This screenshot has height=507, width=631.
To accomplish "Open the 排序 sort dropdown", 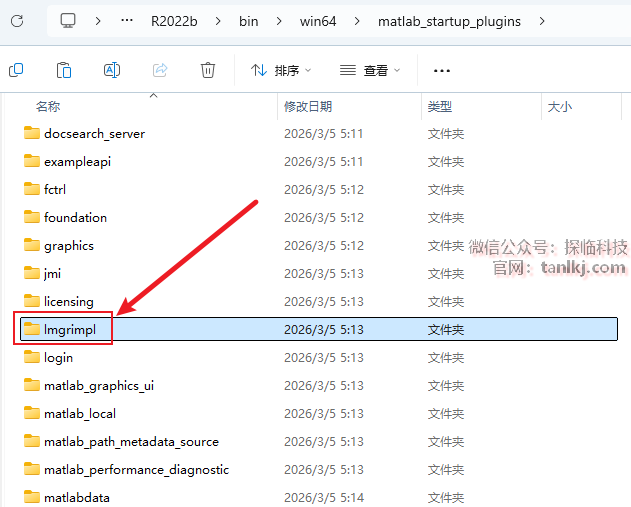I will click(x=281, y=70).
